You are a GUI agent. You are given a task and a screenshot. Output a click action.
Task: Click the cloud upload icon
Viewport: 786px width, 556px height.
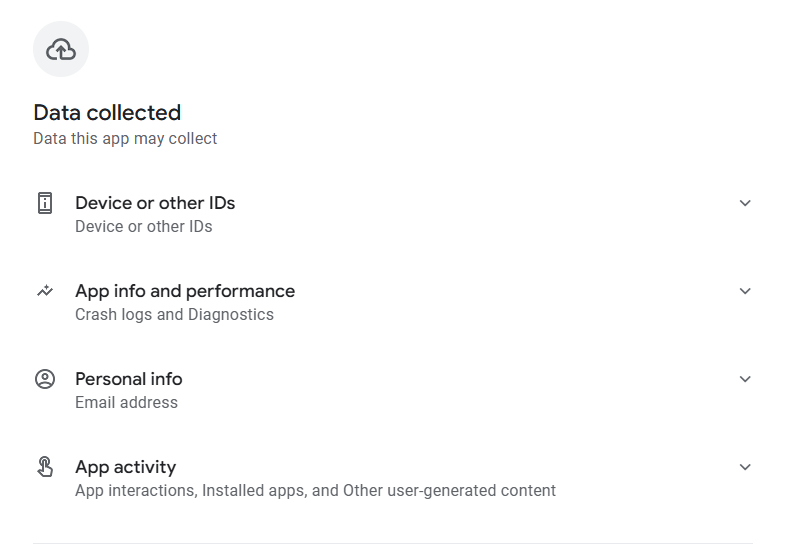[x=61, y=49]
